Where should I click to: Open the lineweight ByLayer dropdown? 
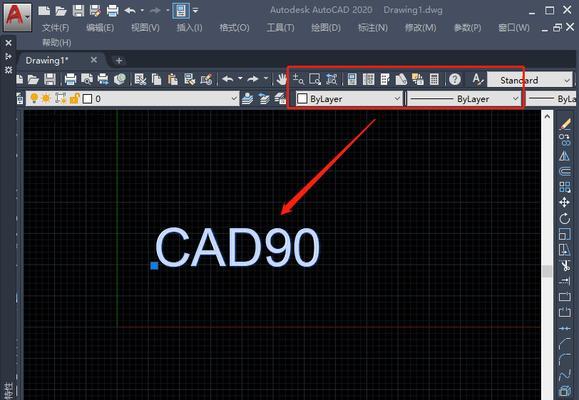pyautogui.click(x=551, y=99)
